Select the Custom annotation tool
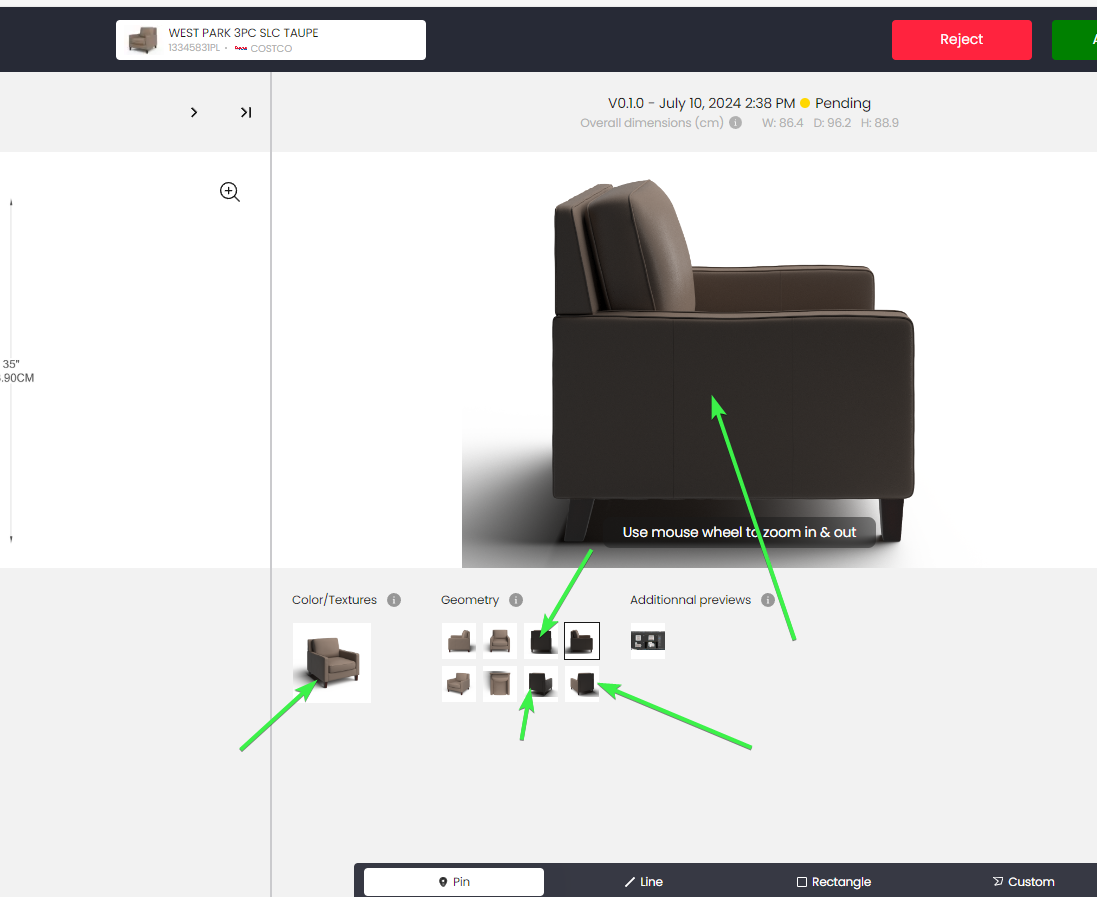 (x=1024, y=882)
